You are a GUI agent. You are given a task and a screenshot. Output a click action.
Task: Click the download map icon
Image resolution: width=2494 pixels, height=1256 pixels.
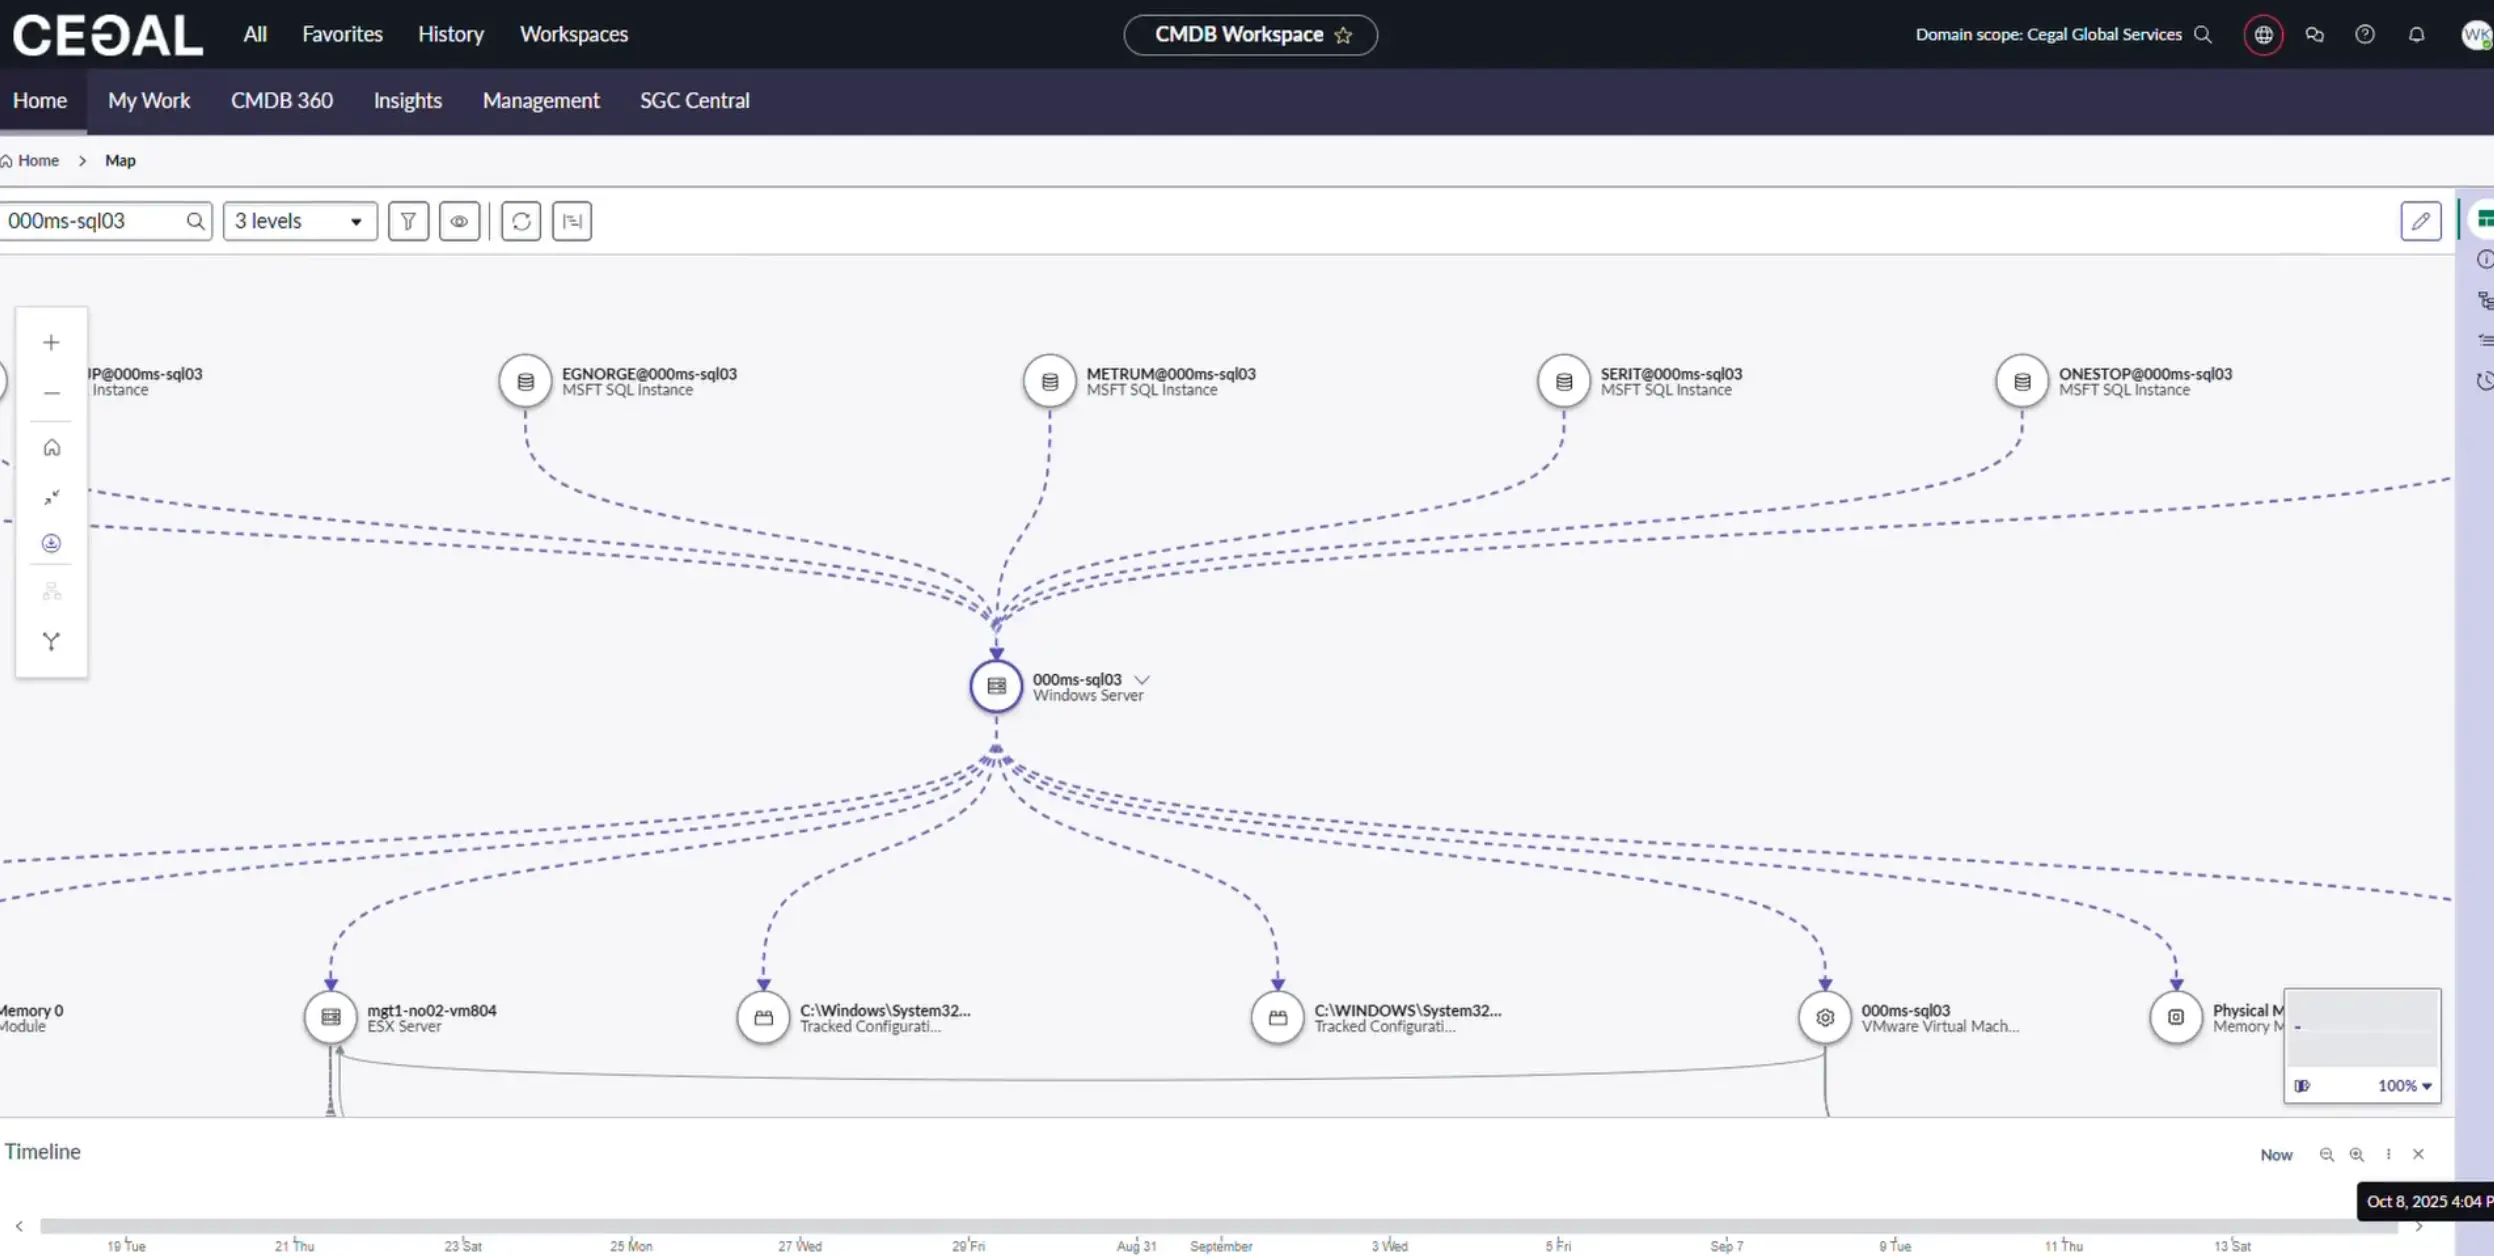coord(51,543)
